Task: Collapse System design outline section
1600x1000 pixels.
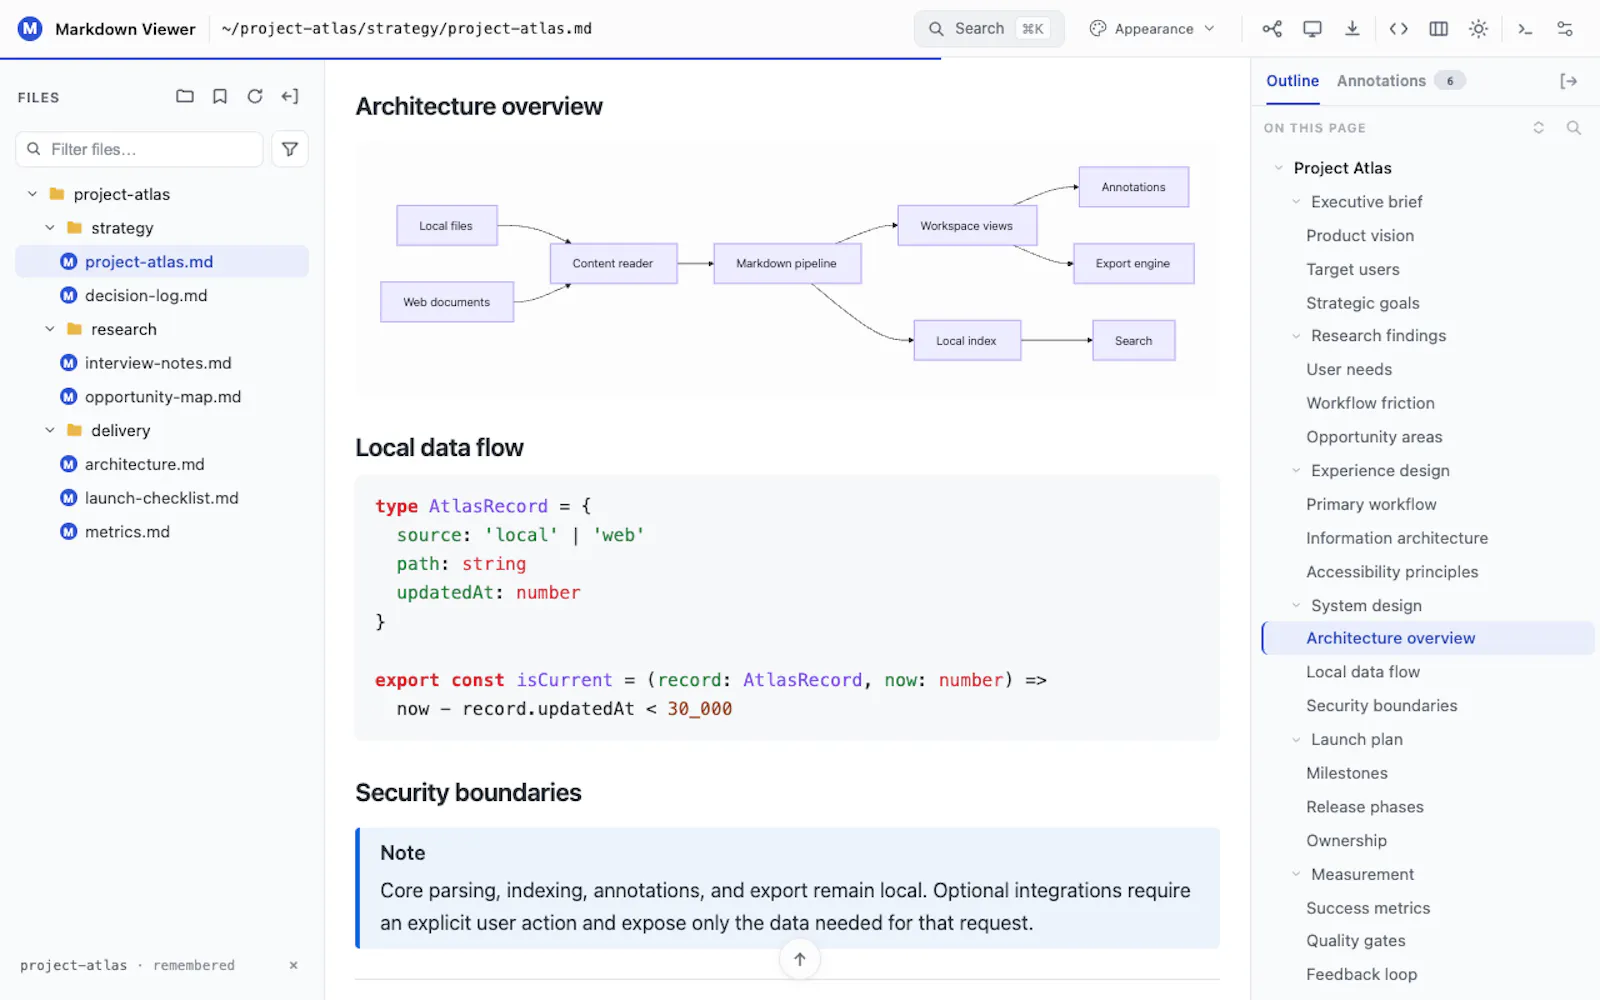Action: (x=1296, y=605)
